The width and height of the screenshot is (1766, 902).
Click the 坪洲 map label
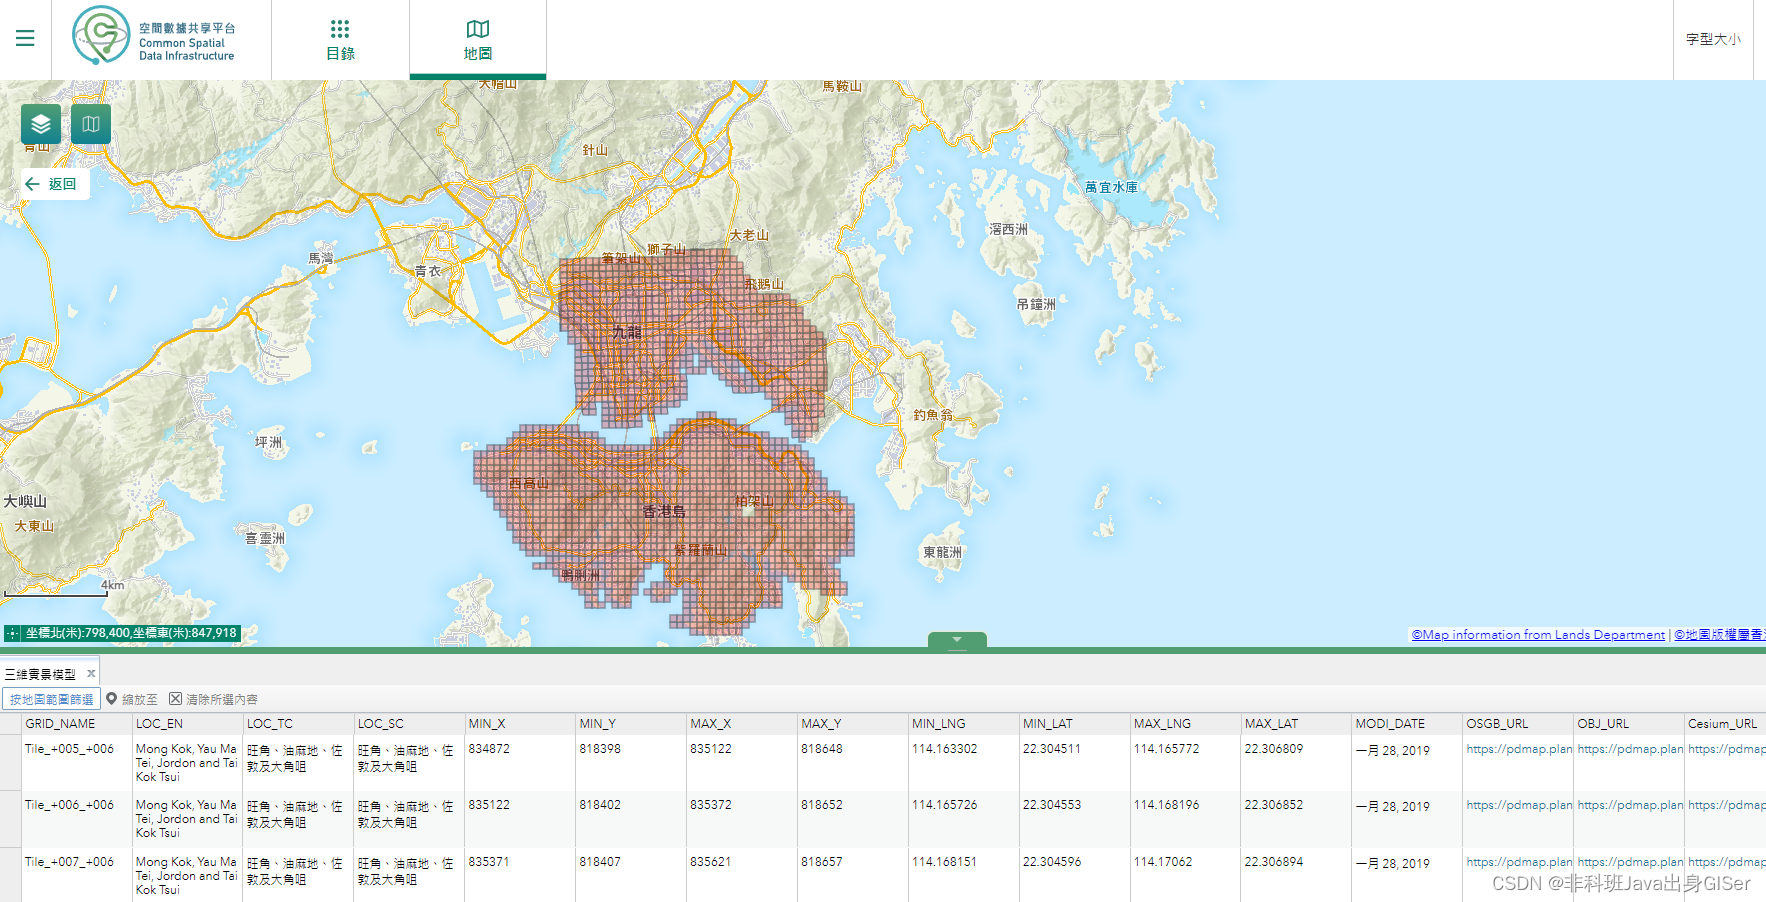pos(268,442)
